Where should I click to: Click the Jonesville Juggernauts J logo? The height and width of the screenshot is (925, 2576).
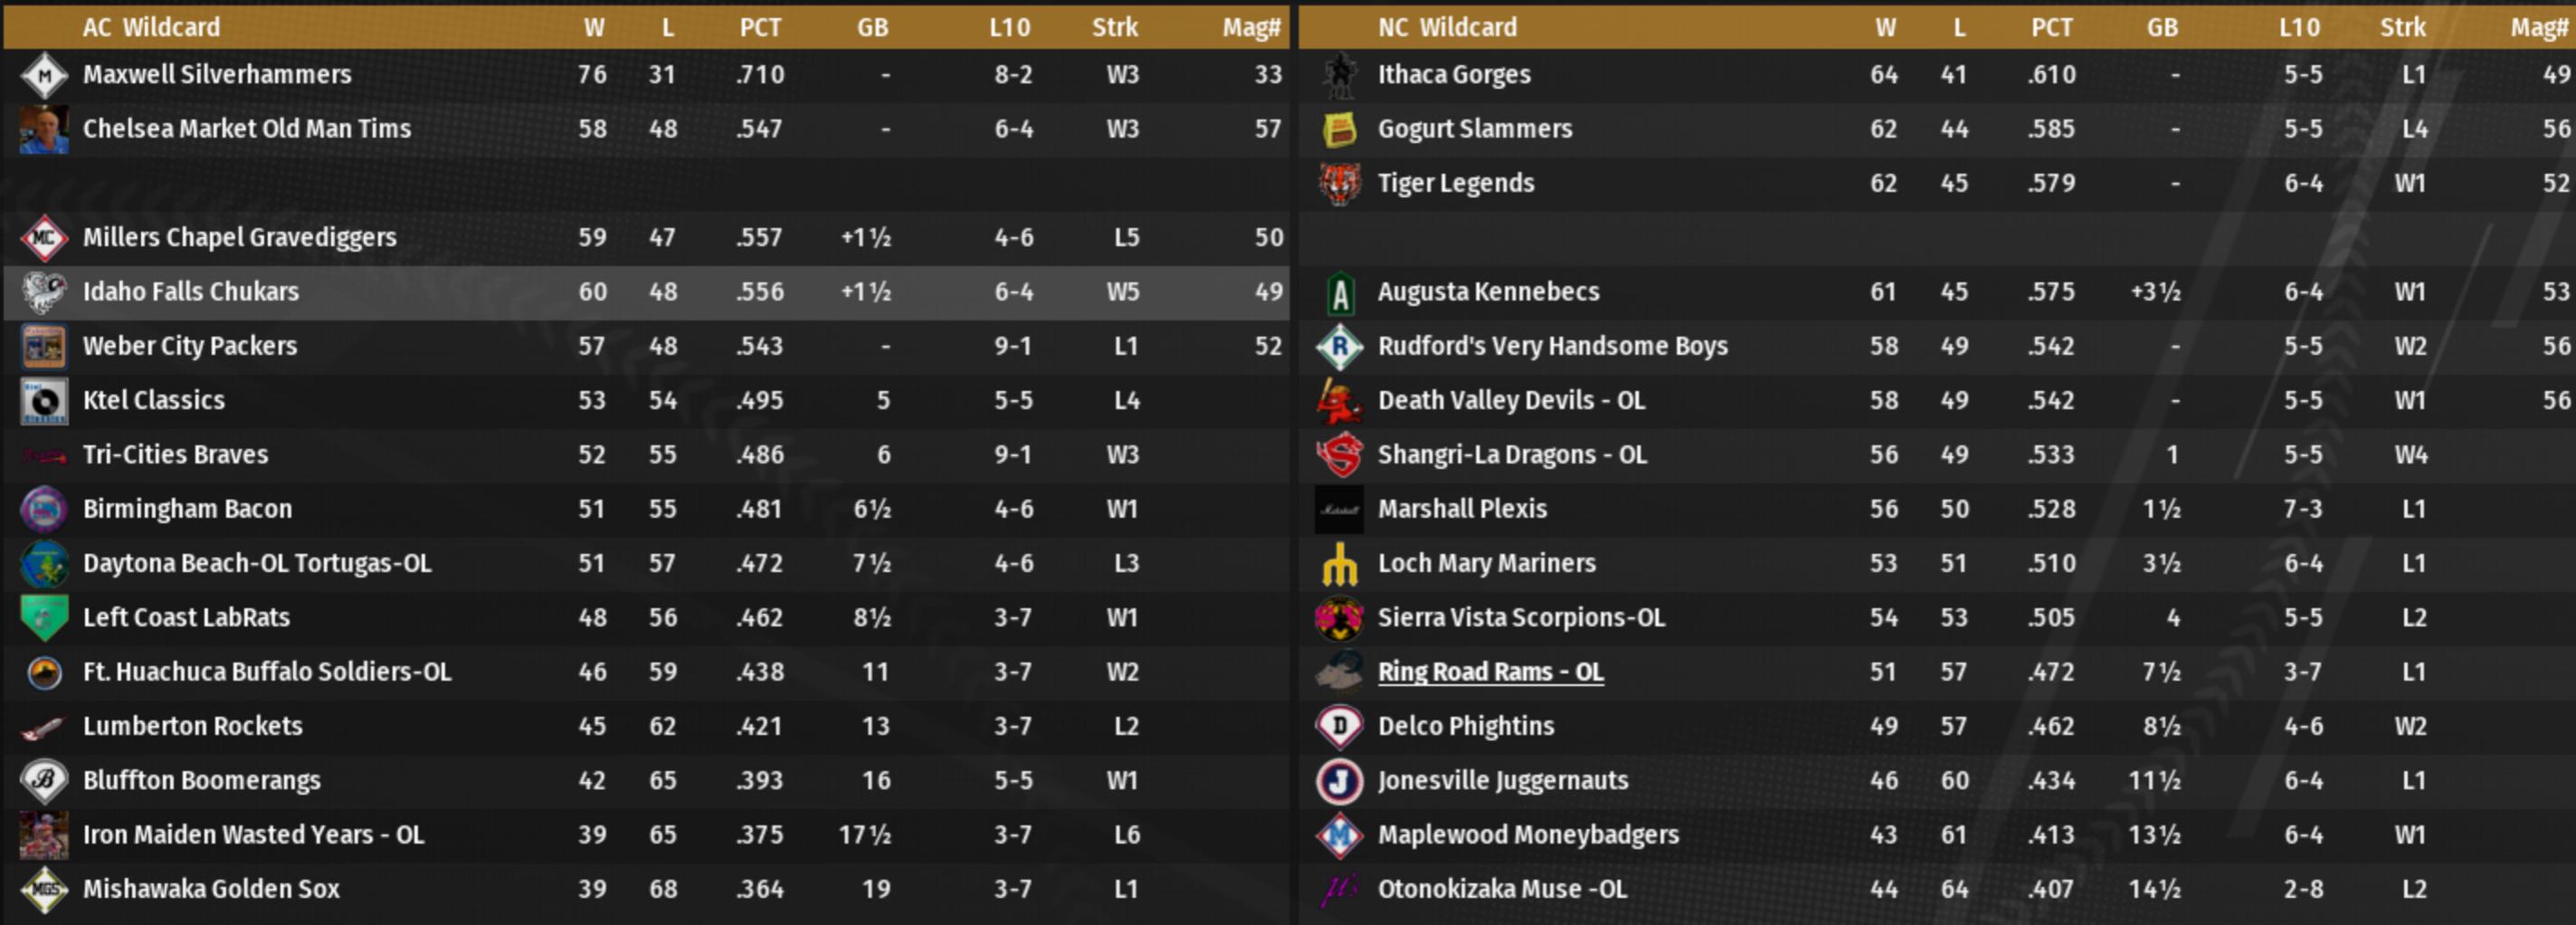click(1339, 781)
